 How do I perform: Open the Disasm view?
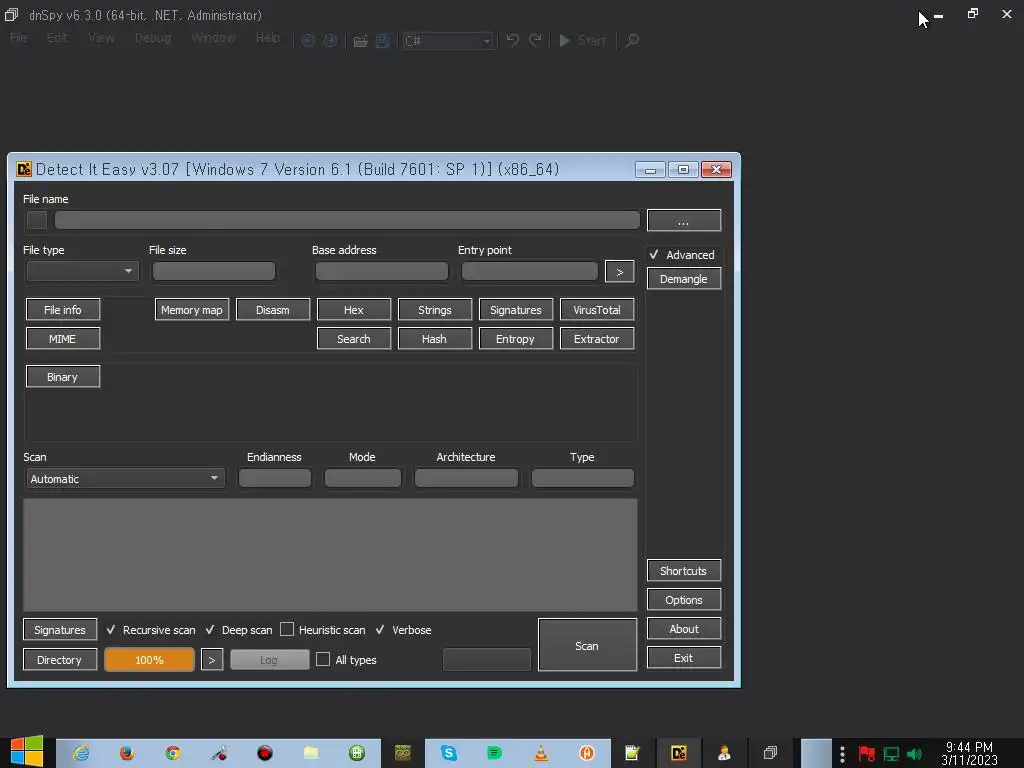[x=272, y=310]
